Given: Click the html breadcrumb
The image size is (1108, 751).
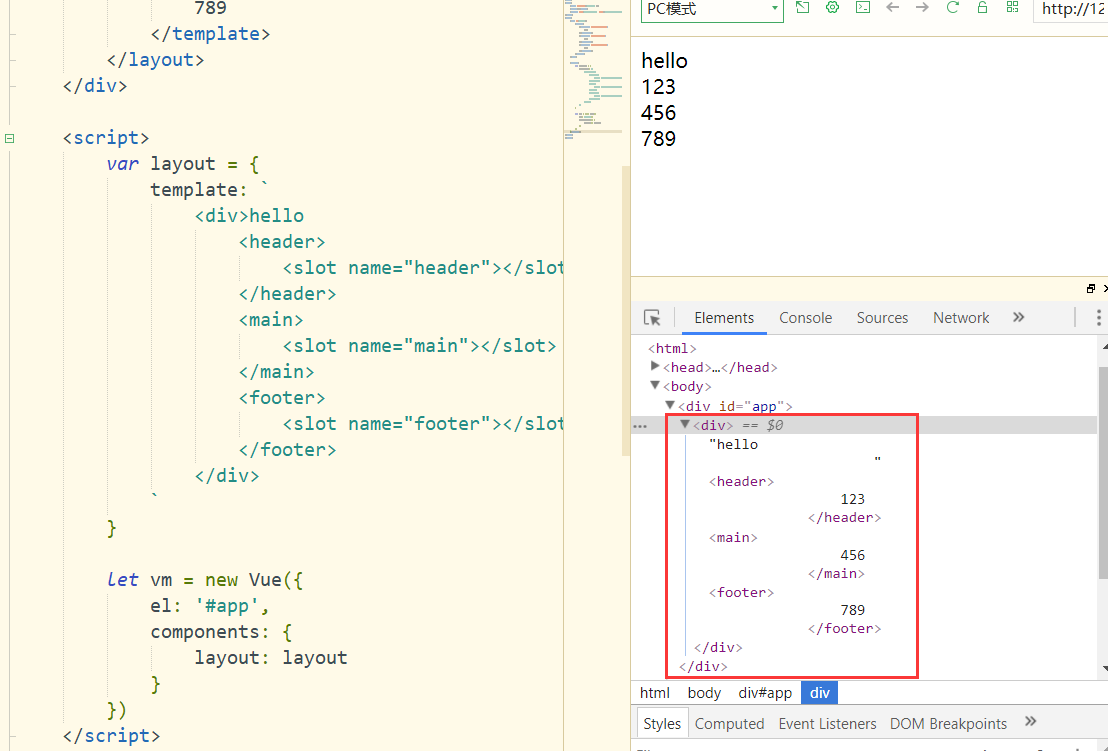Looking at the screenshot, I should tap(655, 693).
